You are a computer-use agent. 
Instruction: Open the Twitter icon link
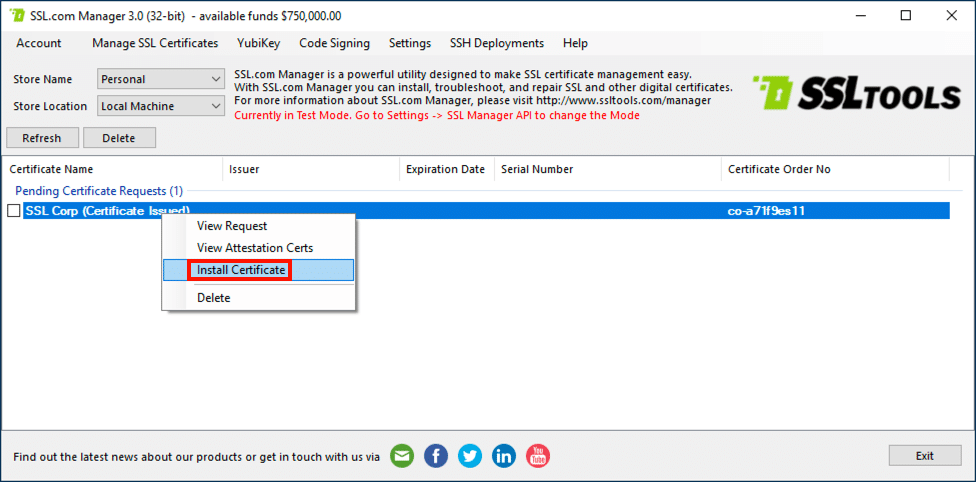pos(470,456)
